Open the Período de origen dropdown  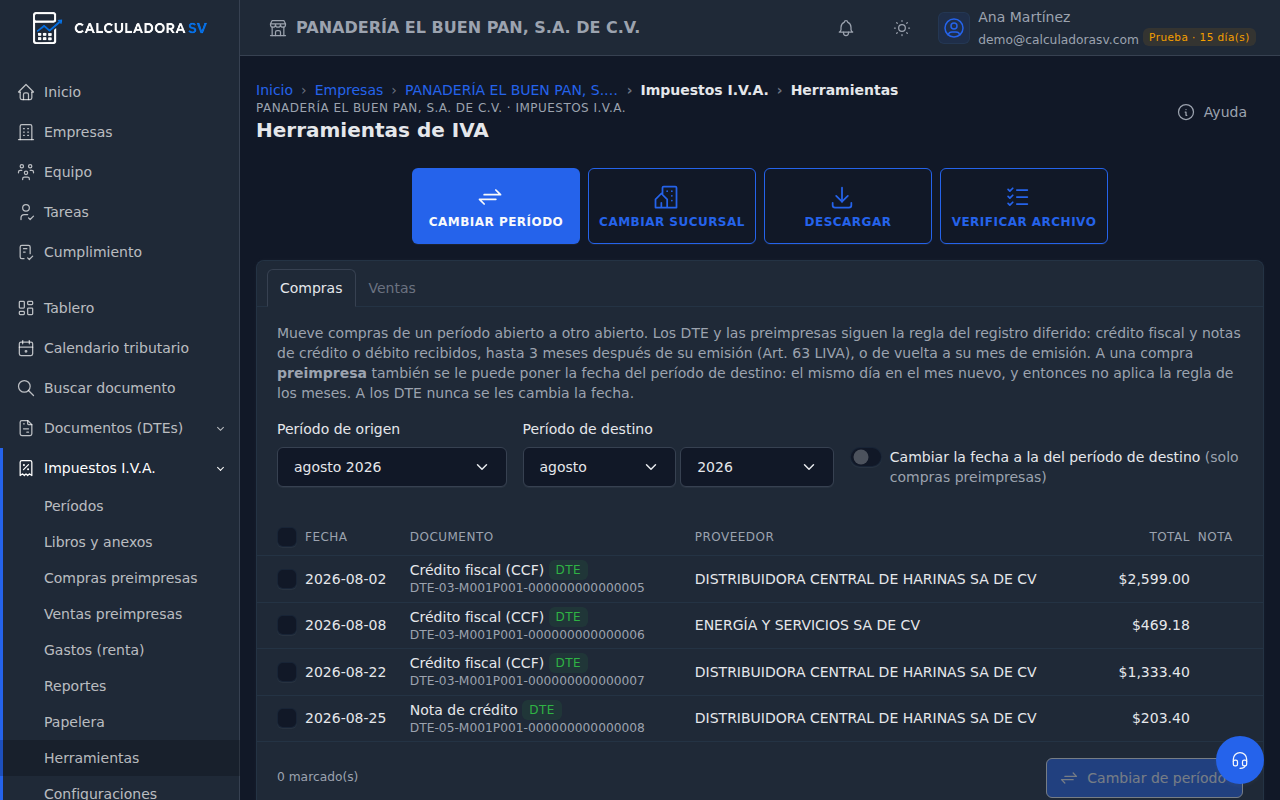pos(392,467)
